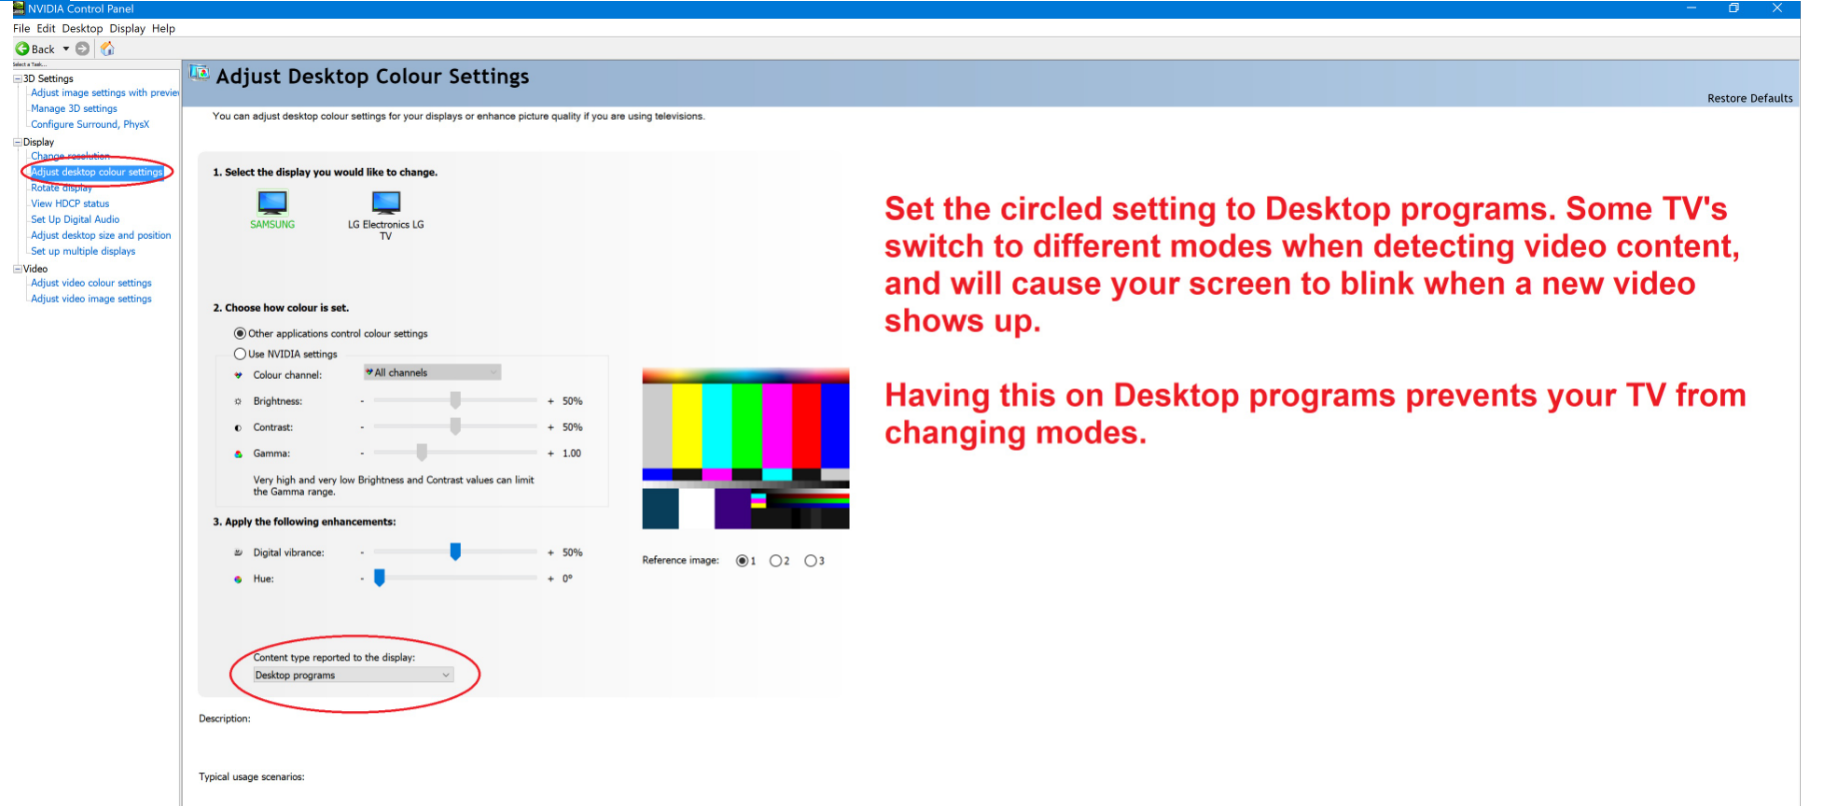Click Restore Defaults link
Image resolution: width=1821 pixels, height=806 pixels.
[x=1749, y=98]
